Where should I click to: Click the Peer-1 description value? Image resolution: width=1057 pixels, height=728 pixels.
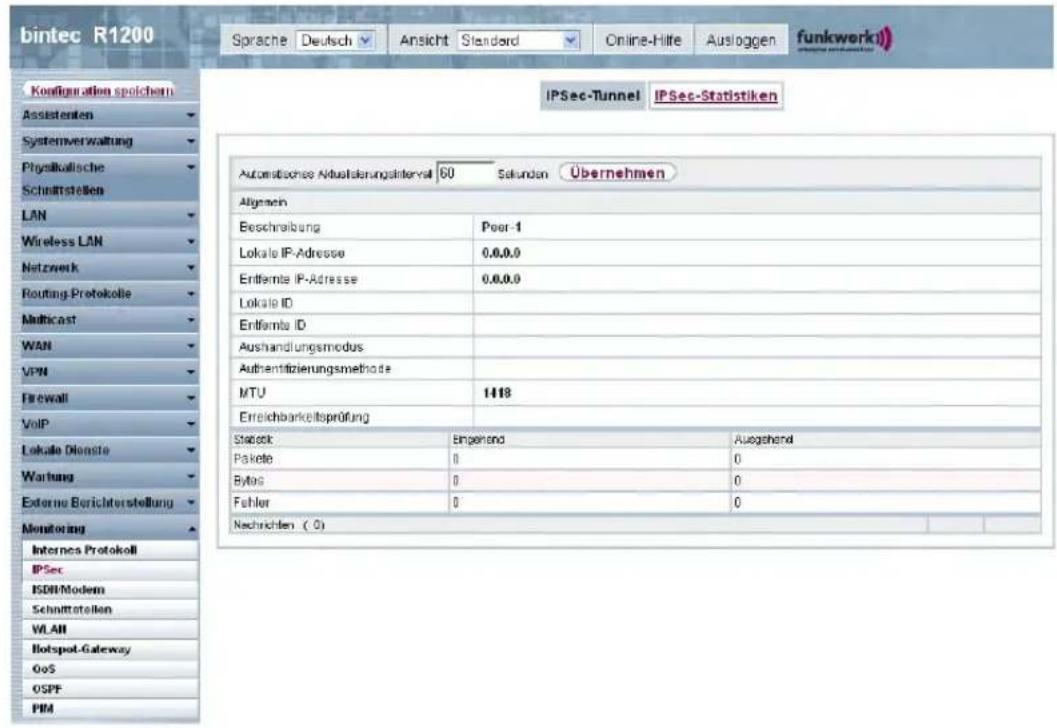click(502, 227)
